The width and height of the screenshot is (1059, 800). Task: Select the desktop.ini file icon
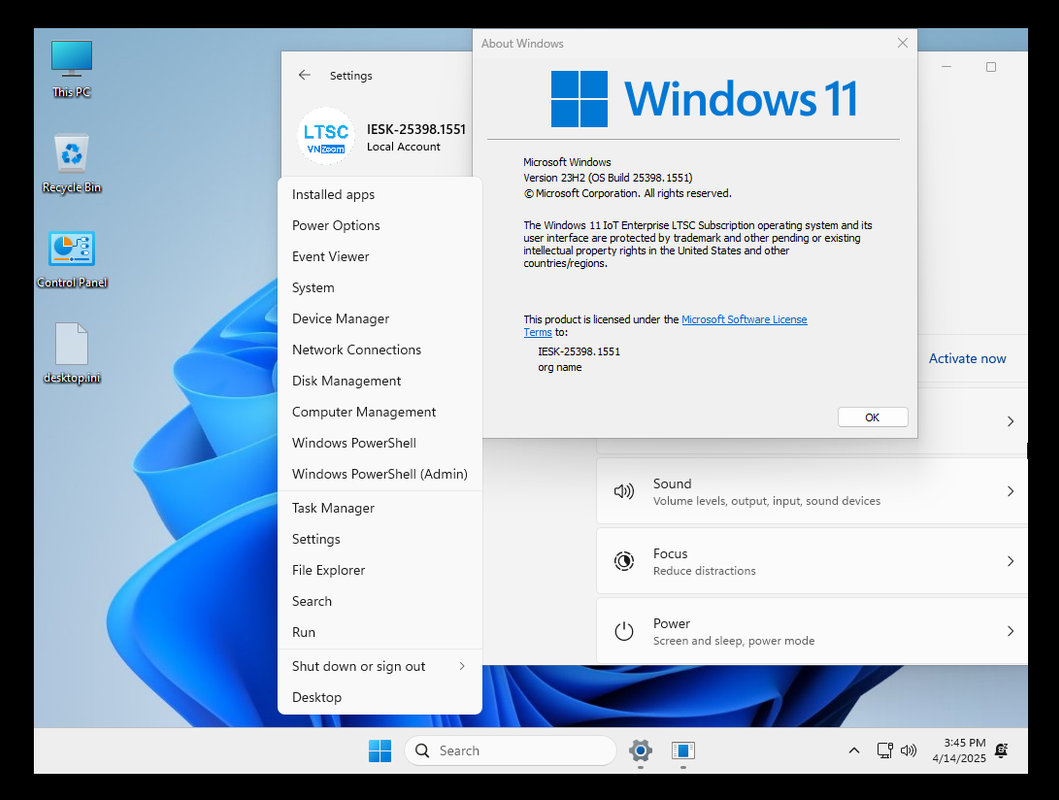(x=72, y=353)
